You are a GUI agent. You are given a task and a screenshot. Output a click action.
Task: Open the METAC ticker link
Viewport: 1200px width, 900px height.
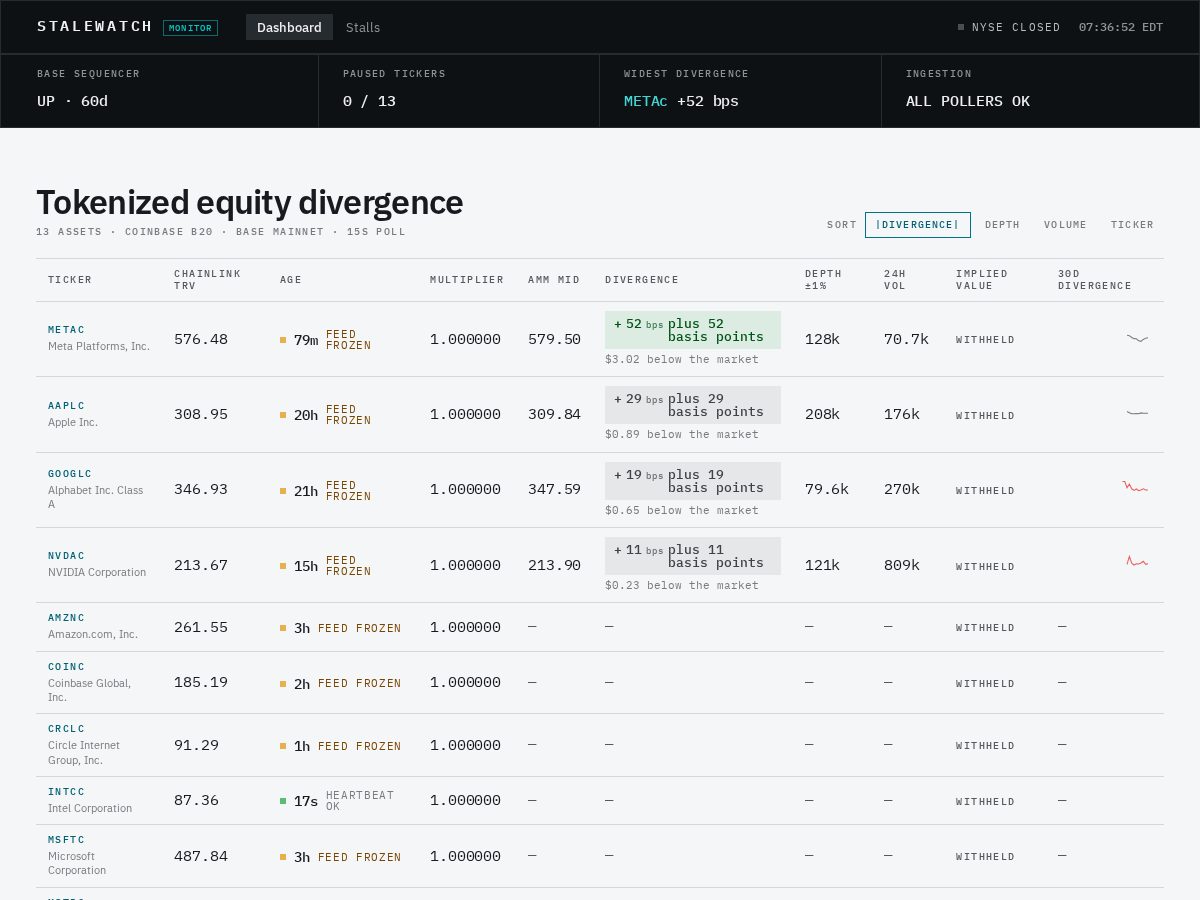pyautogui.click(x=67, y=330)
